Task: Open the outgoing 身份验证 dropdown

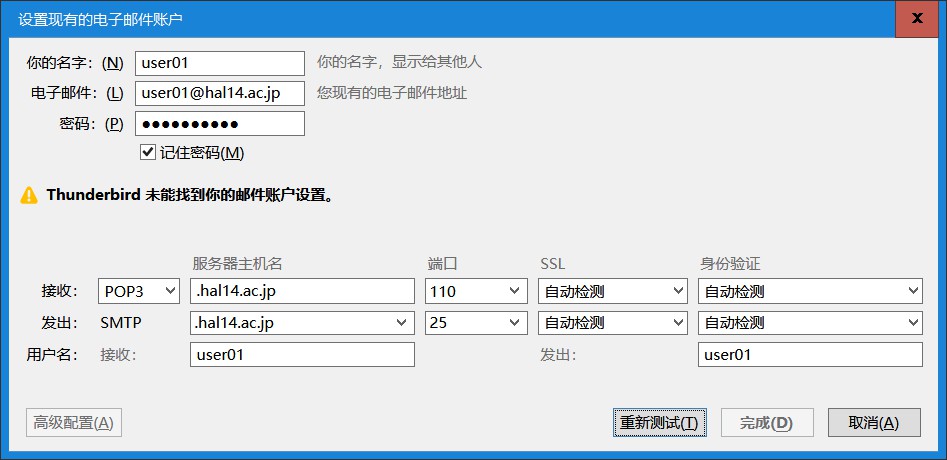Action: pos(810,323)
